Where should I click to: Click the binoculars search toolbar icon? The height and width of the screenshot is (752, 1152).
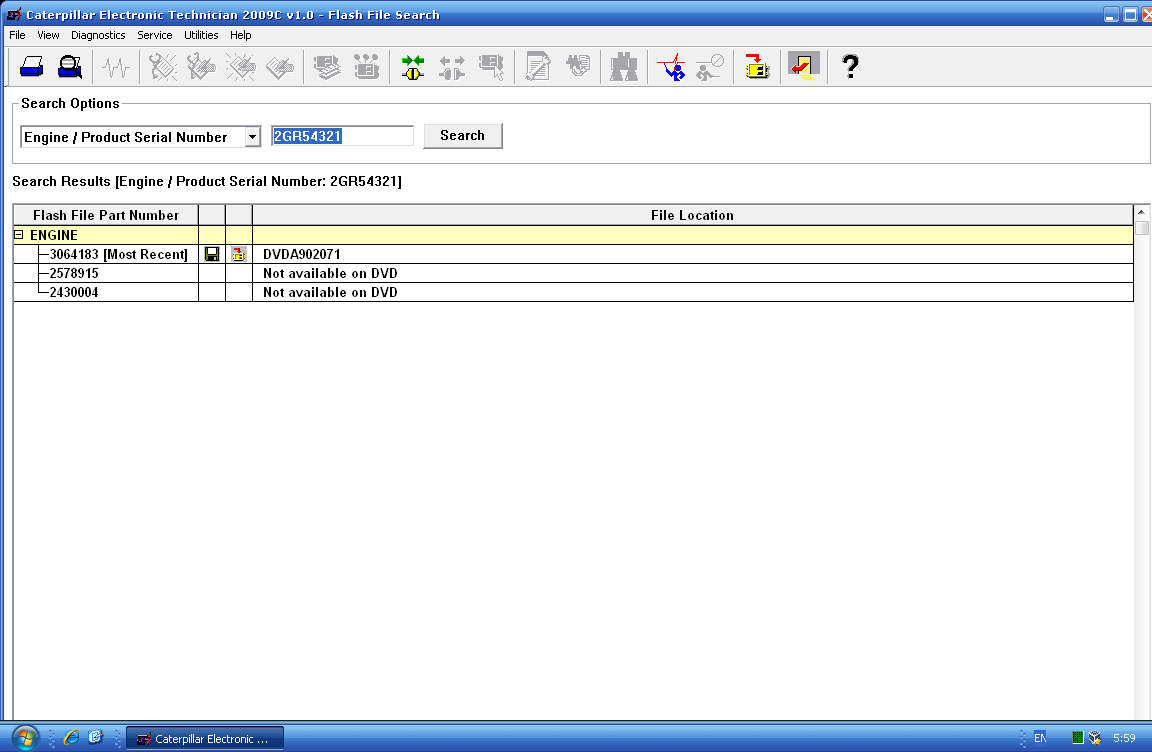[x=624, y=67]
